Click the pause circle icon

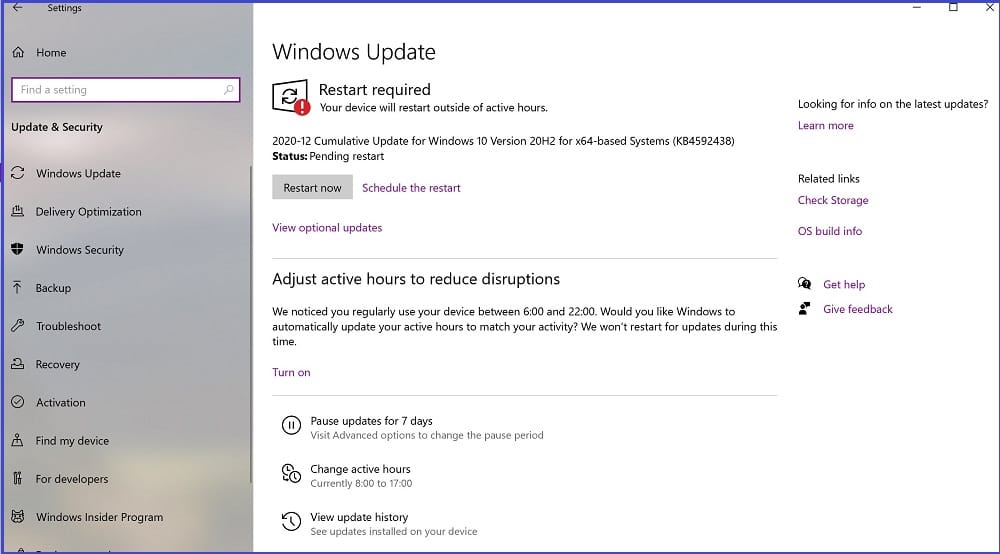[291, 425]
